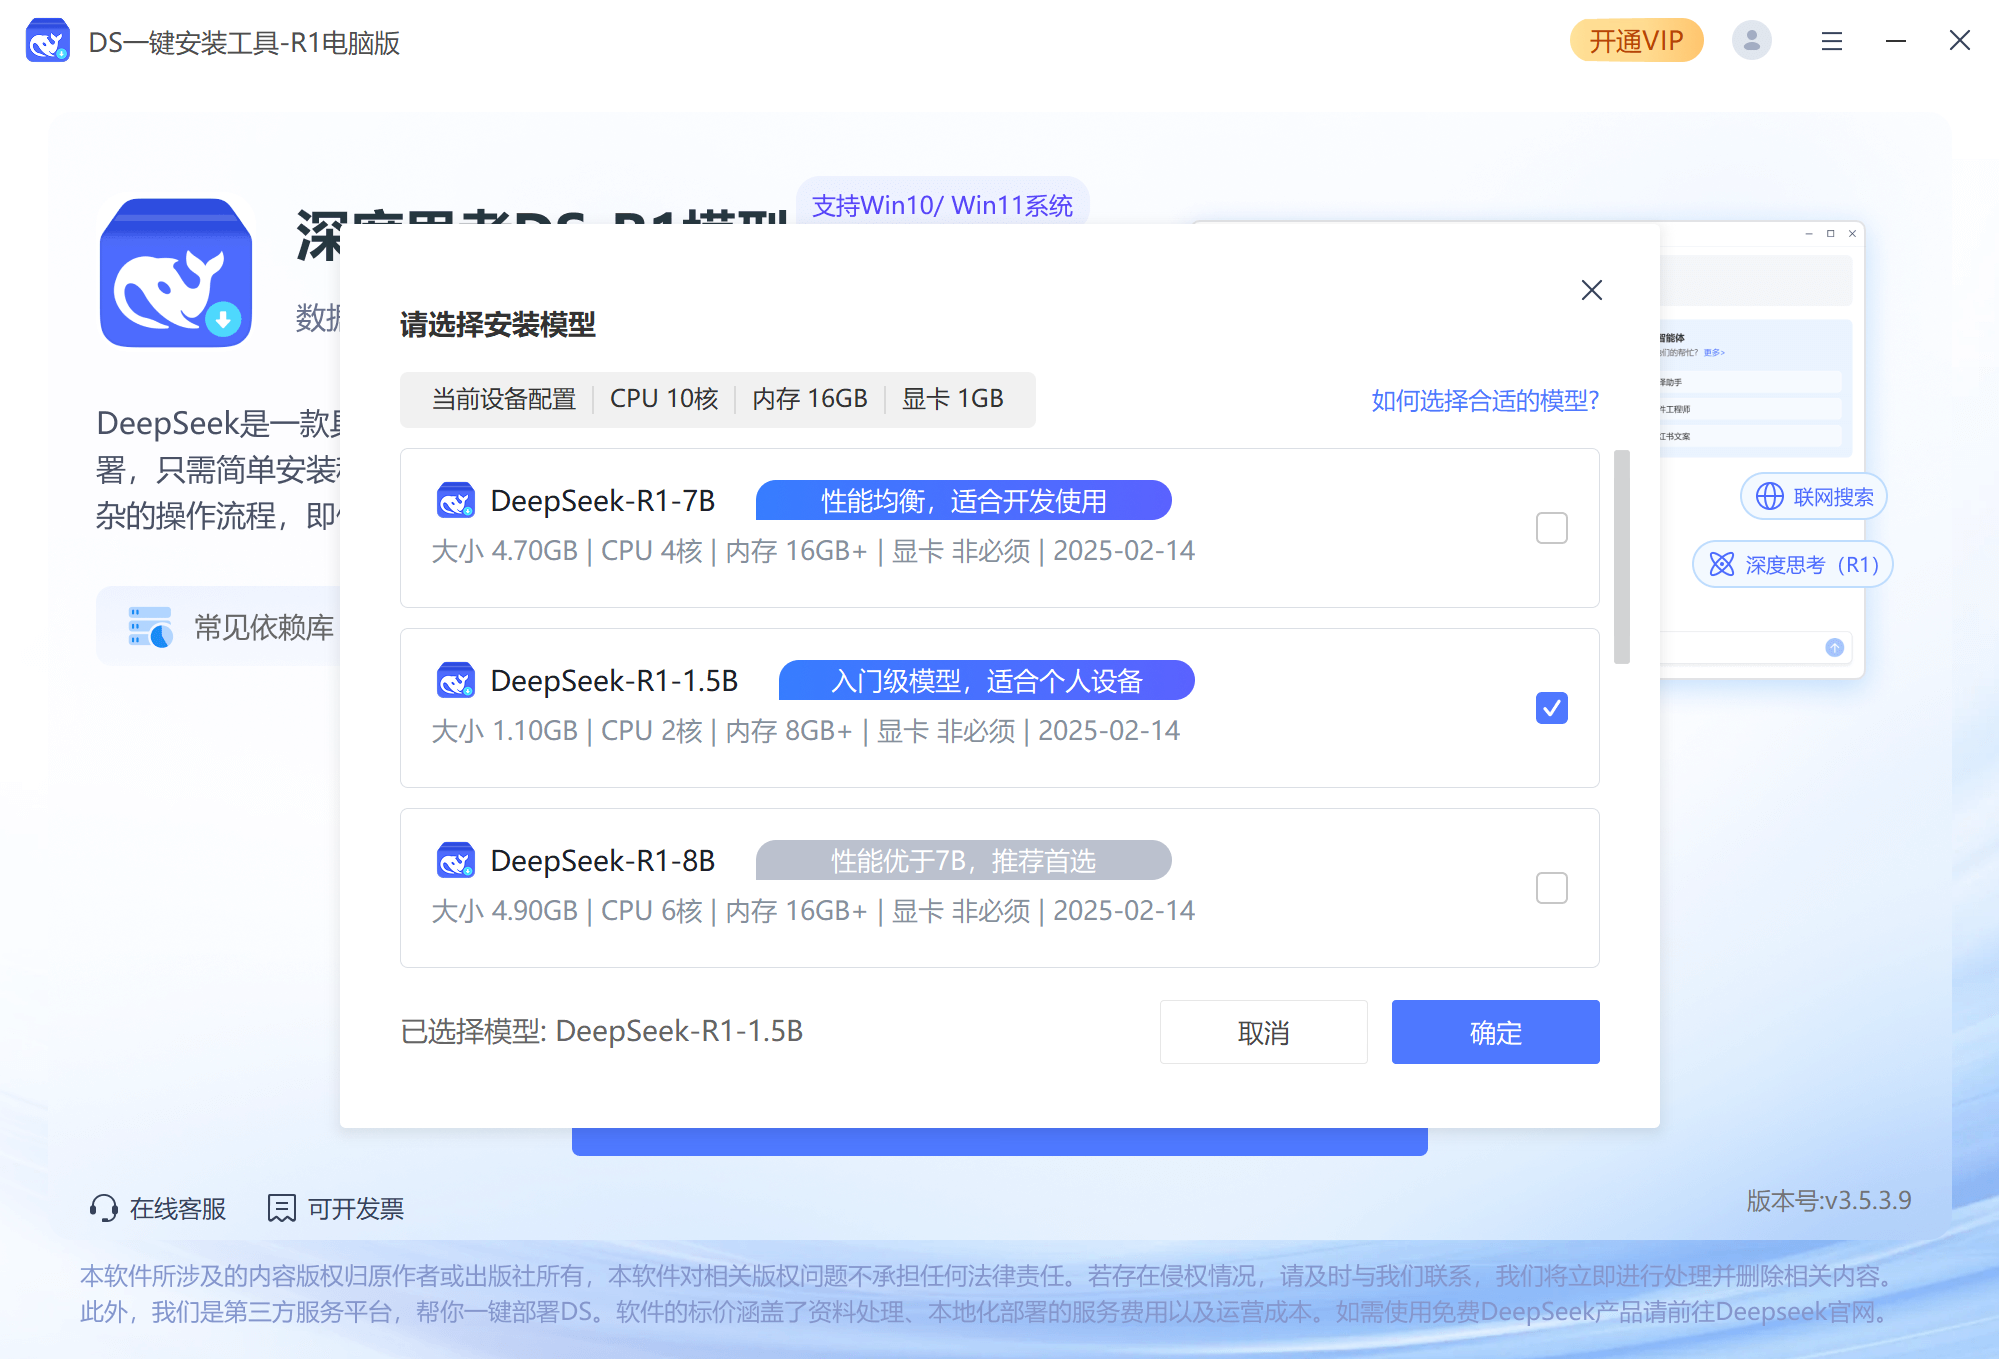
Task: Click the large DeepSeek whale app icon
Action: tap(176, 273)
